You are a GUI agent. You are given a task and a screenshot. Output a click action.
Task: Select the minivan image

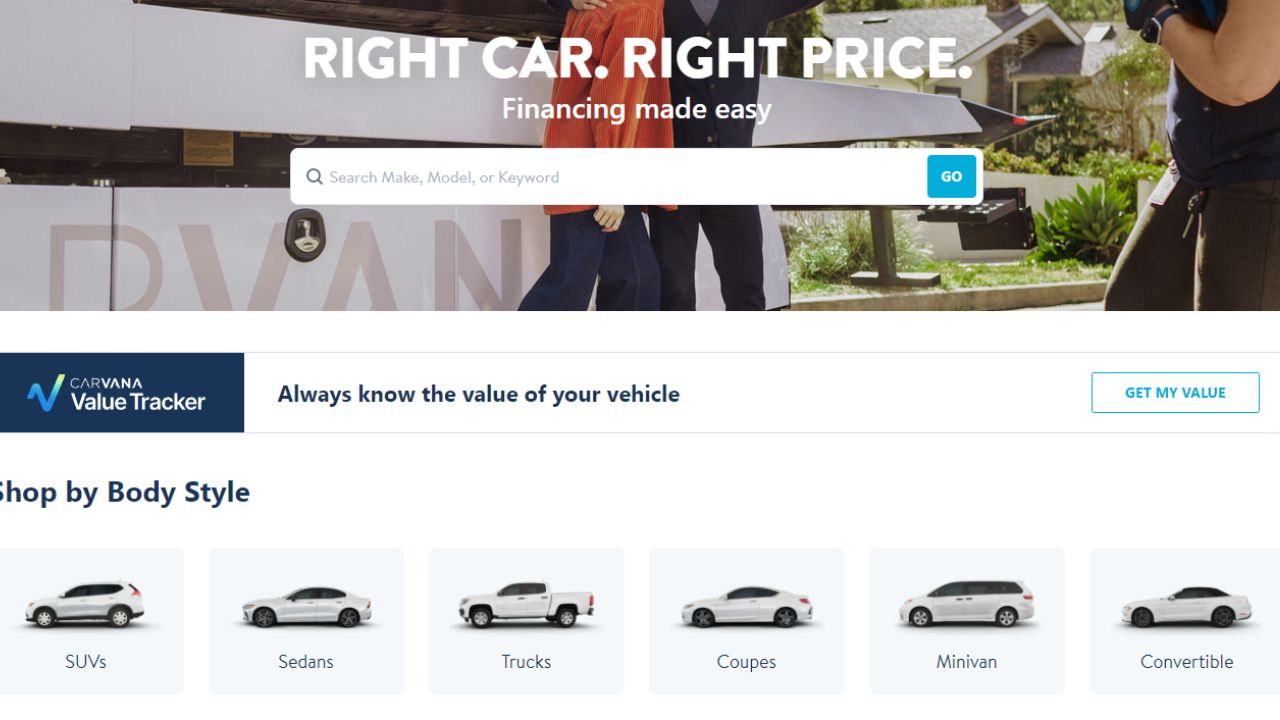[x=966, y=604]
